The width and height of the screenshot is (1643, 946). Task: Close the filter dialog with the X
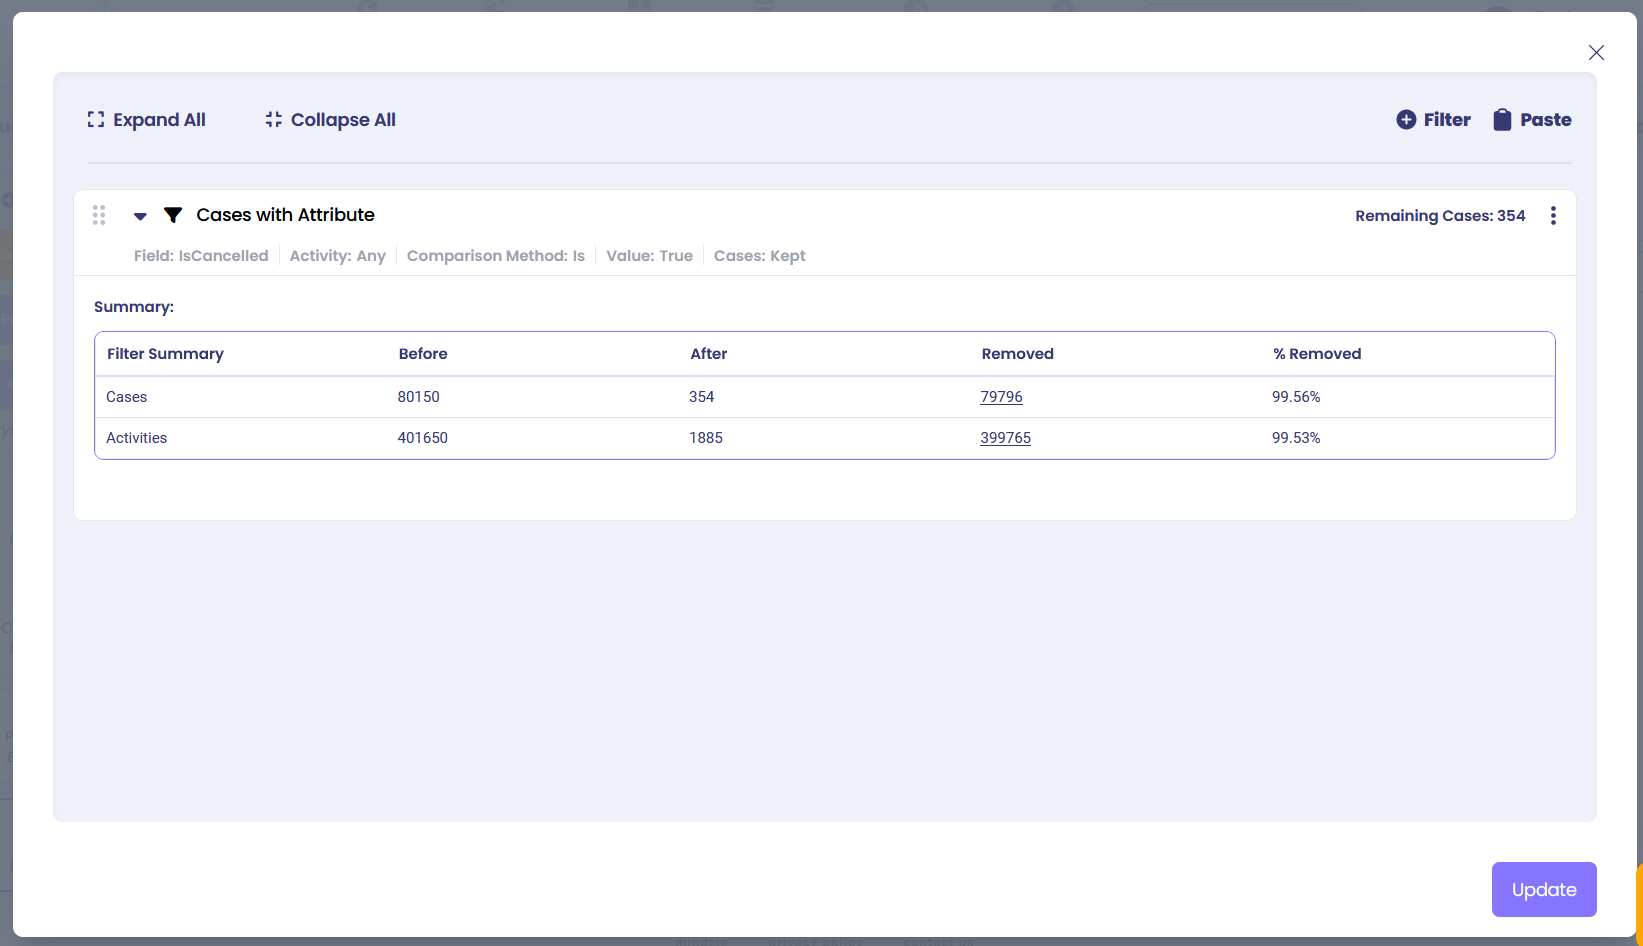(x=1596, y=53)
